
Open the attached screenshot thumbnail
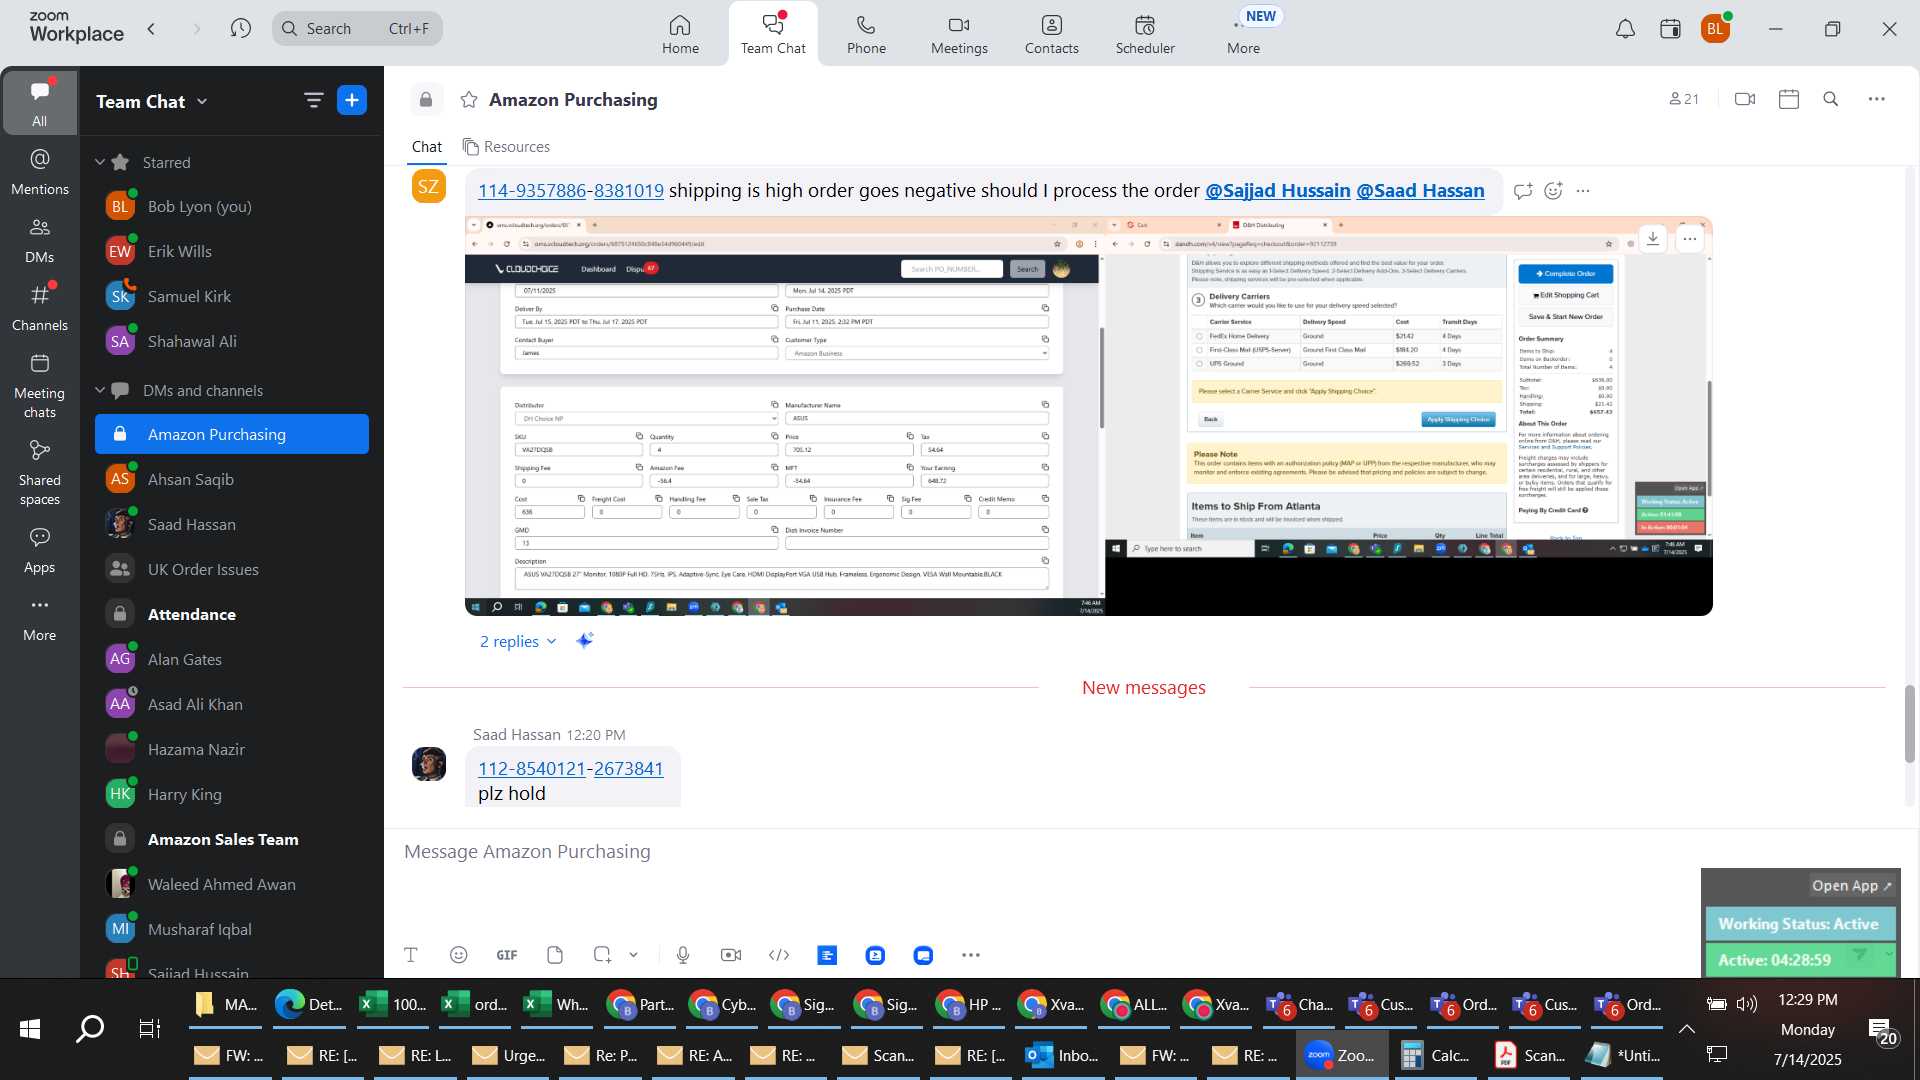1088,416
